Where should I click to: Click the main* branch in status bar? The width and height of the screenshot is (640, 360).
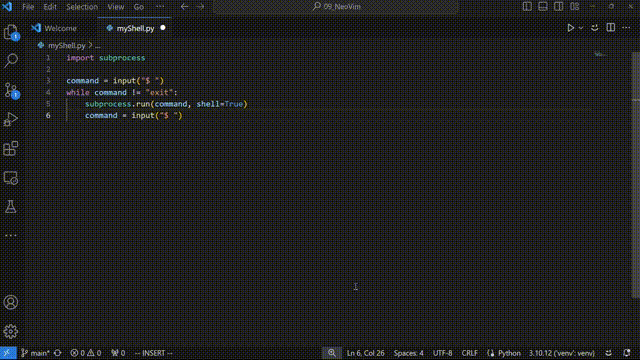[36, 353]
